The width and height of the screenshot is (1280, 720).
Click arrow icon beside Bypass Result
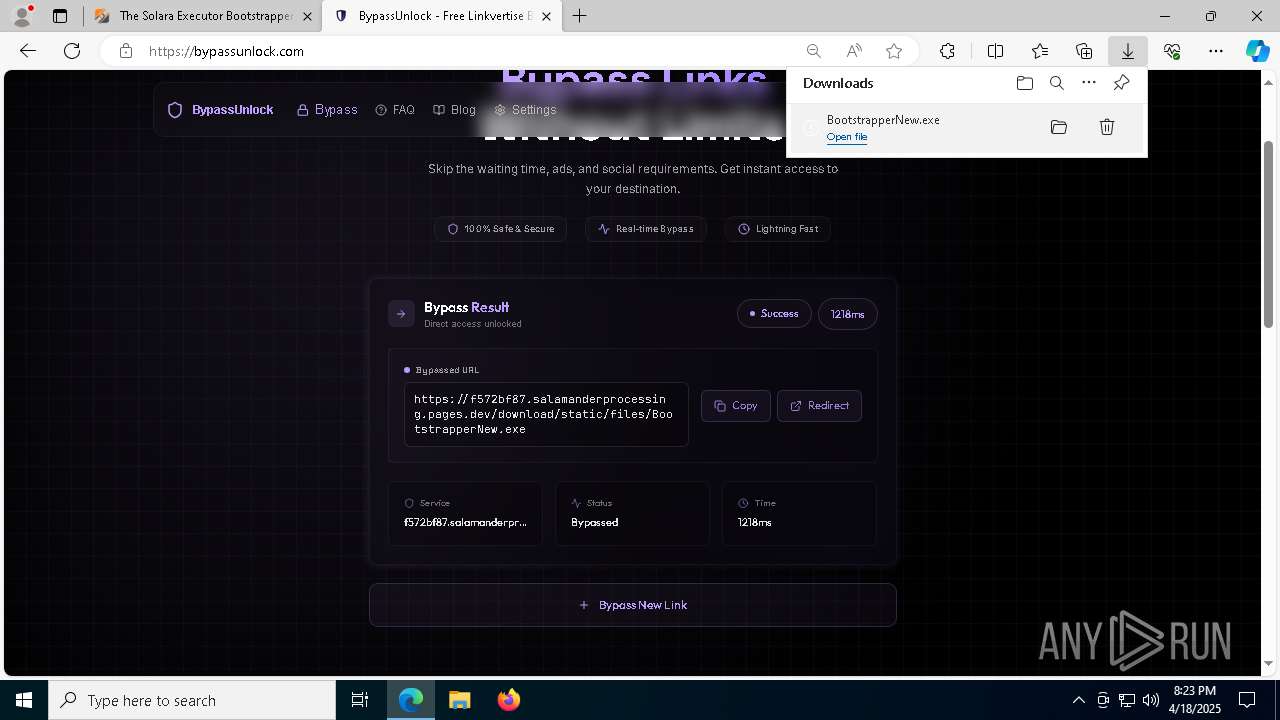tap(401, 314)
